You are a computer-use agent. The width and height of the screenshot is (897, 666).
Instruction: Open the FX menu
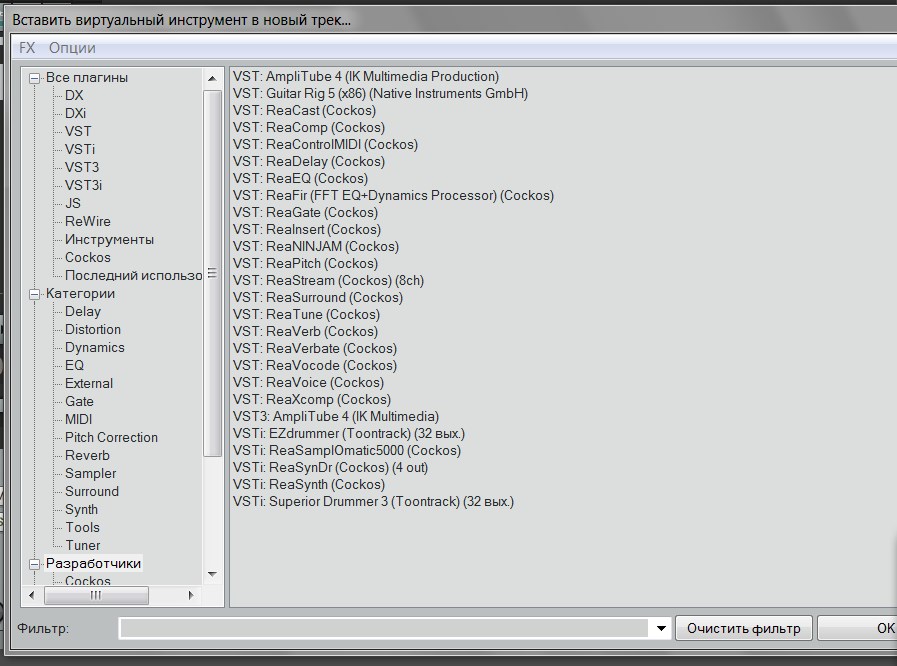(x=27, y=47)
